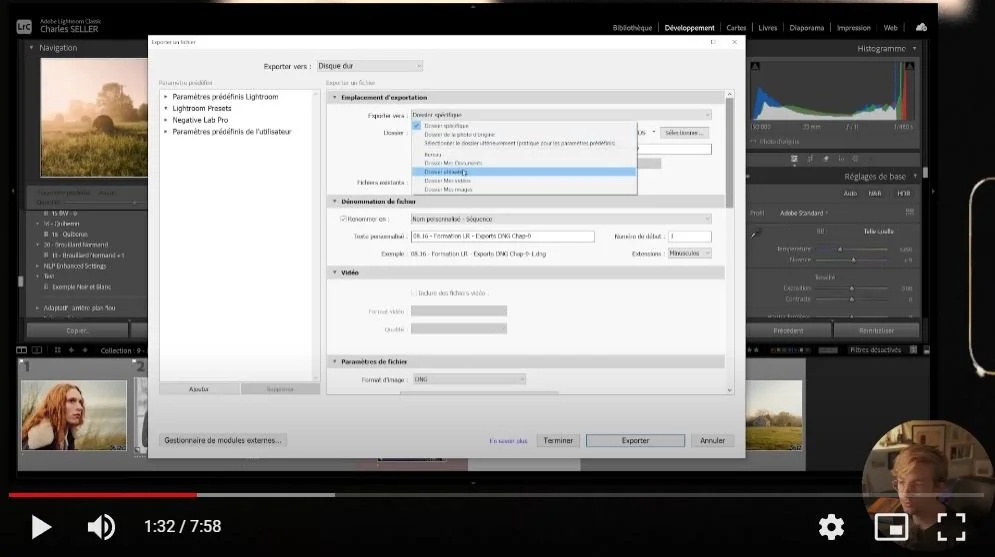Viewport: 995px width, 557px height.
Task: Toggle shadow clipping indicator on histogram
Action: (755, 66)
